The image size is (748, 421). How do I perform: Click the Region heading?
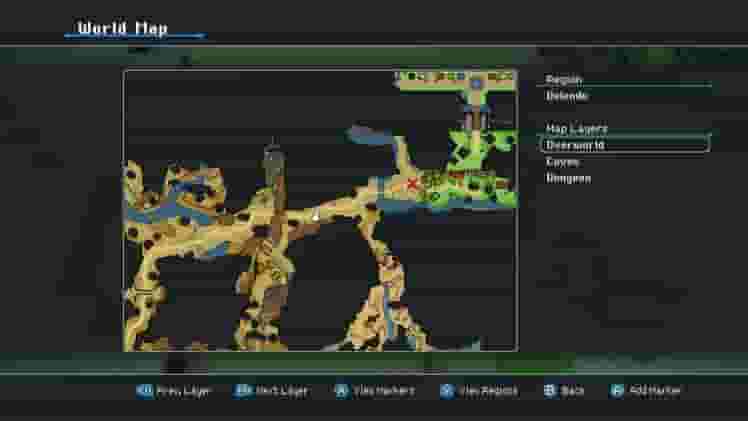tap(564, 79)
